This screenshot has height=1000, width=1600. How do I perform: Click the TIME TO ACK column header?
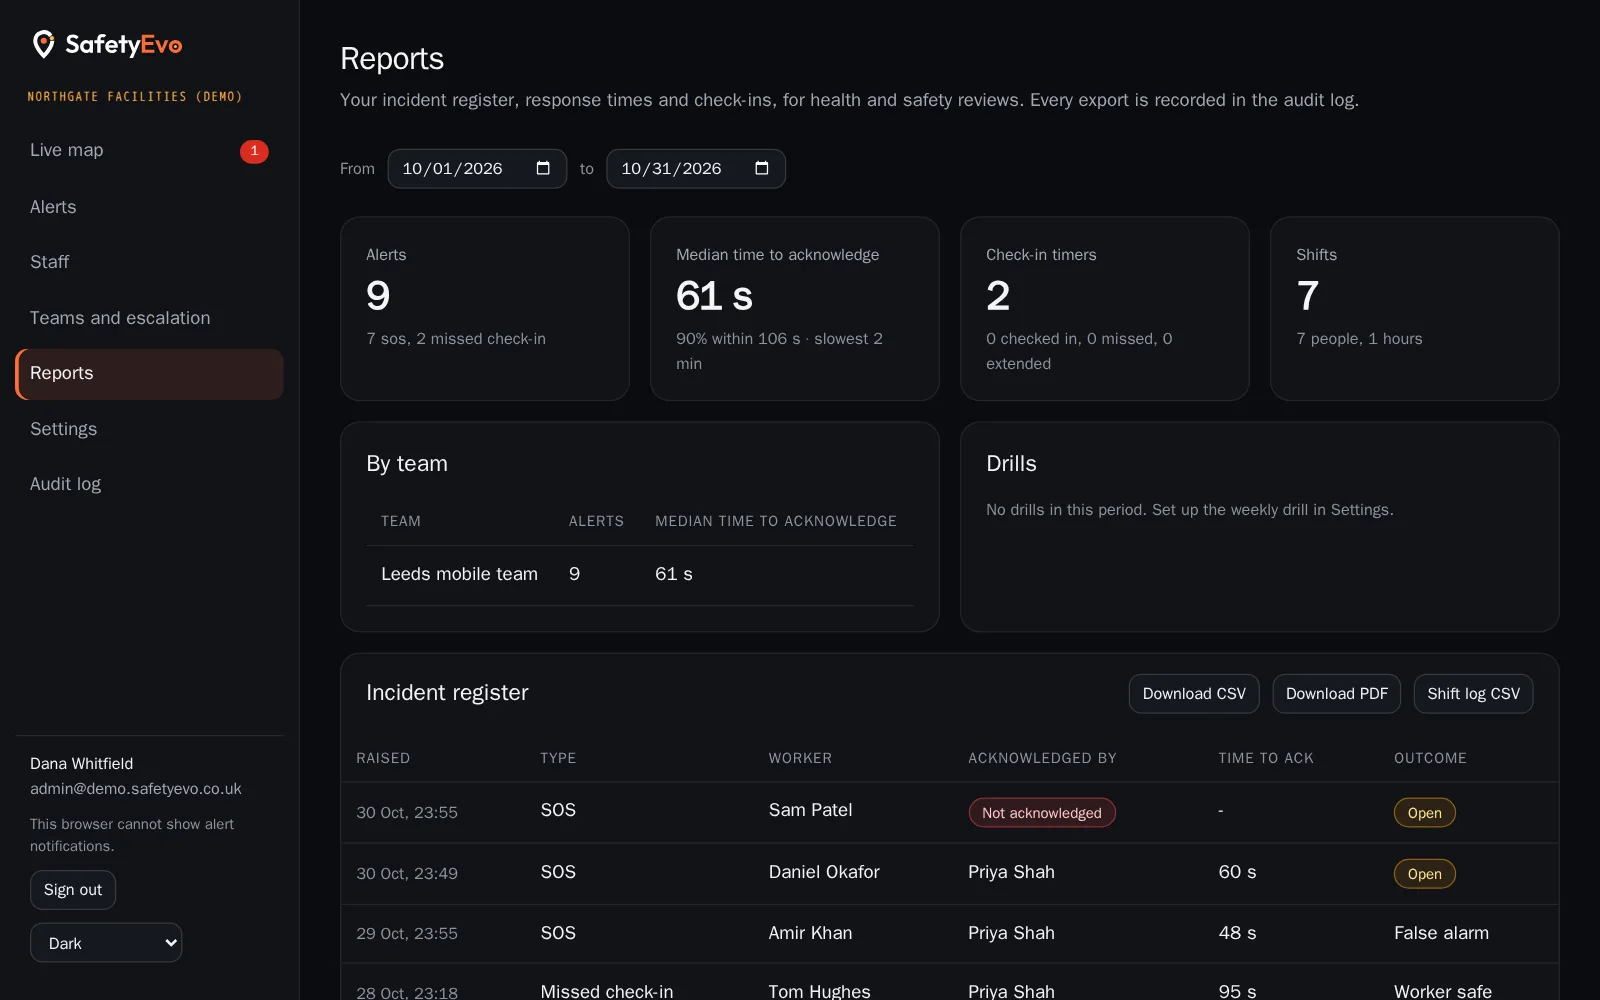tap(1266, 758)
